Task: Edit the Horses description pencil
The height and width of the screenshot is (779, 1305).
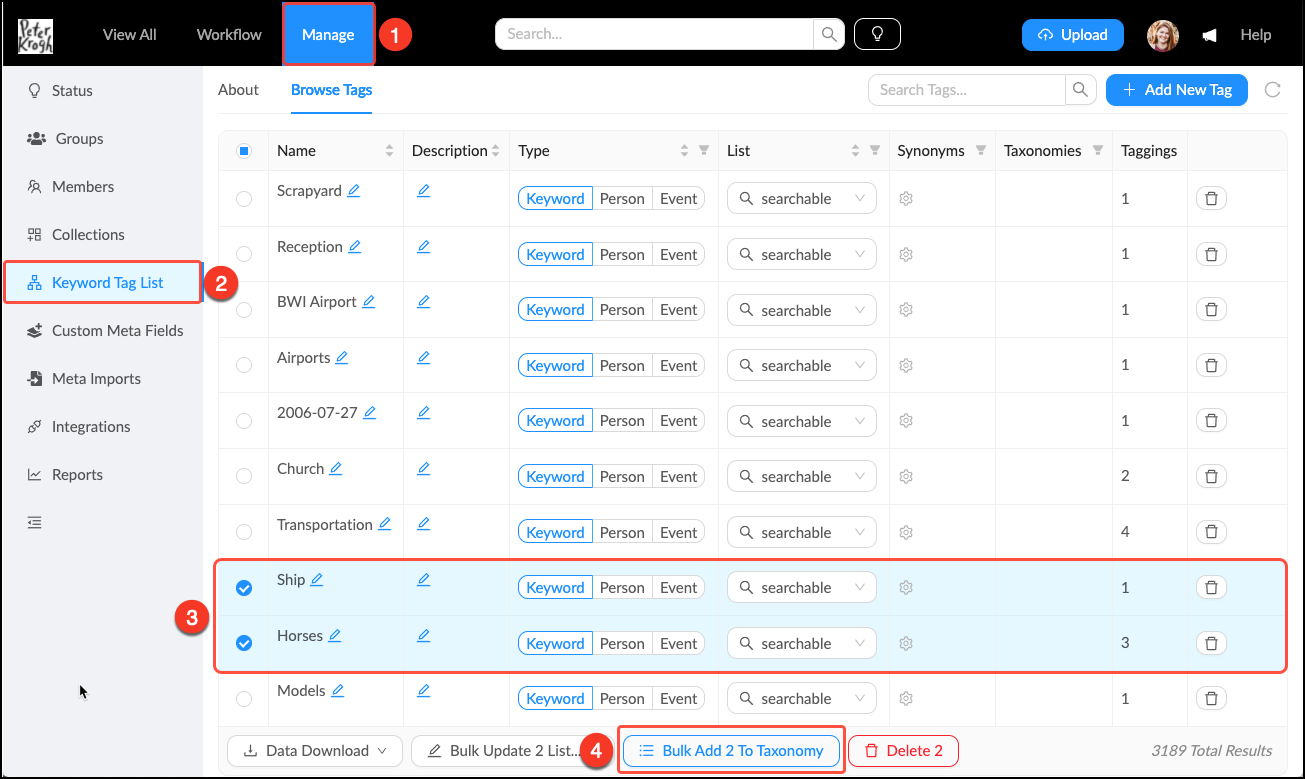Action: tap(423, 635)
